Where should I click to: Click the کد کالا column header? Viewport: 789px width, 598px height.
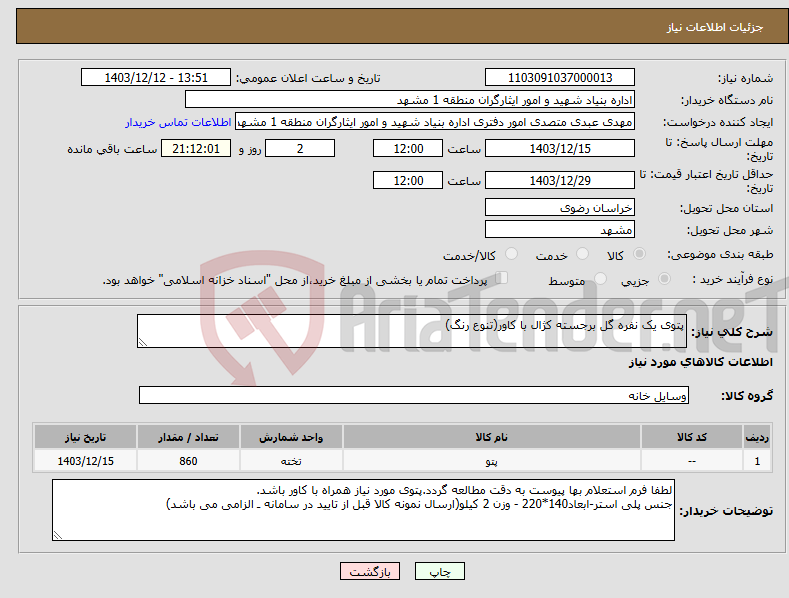point(692,437)
